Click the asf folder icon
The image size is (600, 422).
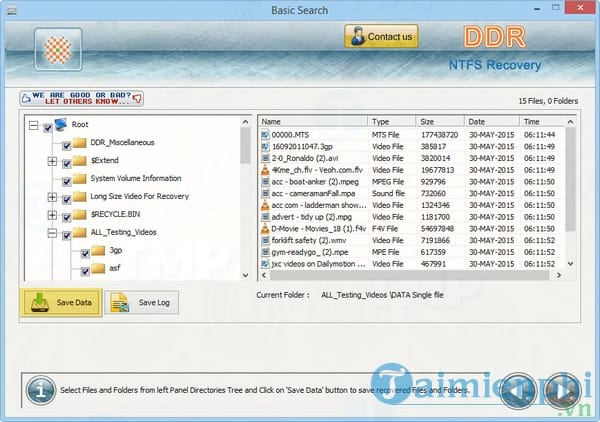pyautogui.click(x=98, y=268)
